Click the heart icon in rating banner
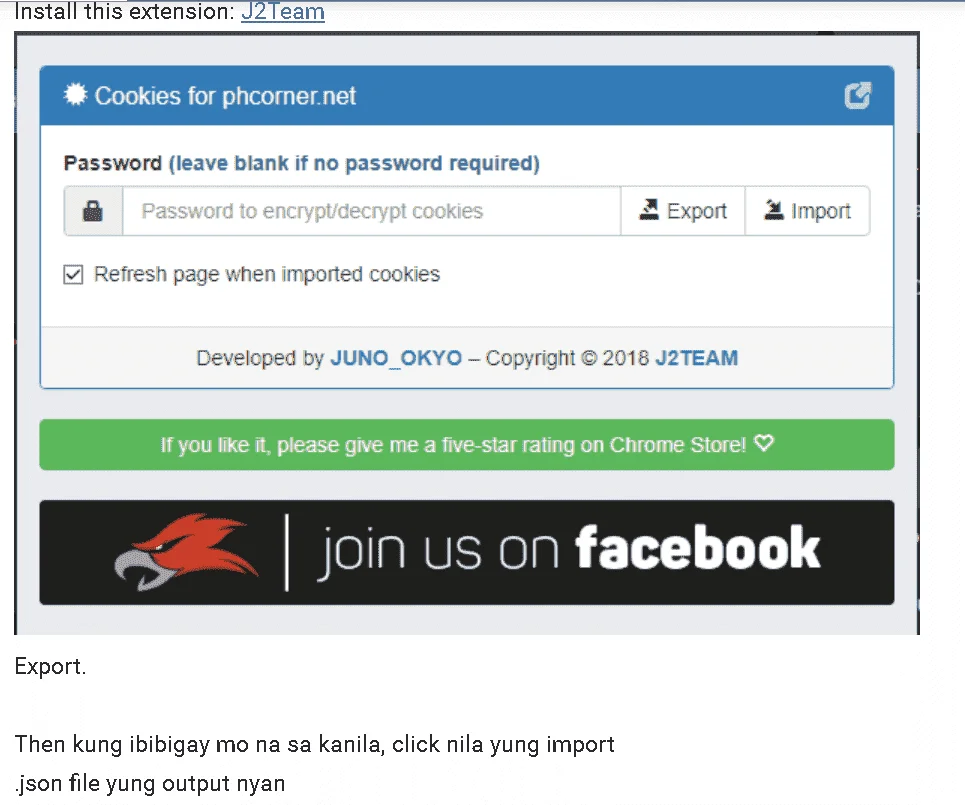This screenshot has width=965, height=805. coord(764,443)
